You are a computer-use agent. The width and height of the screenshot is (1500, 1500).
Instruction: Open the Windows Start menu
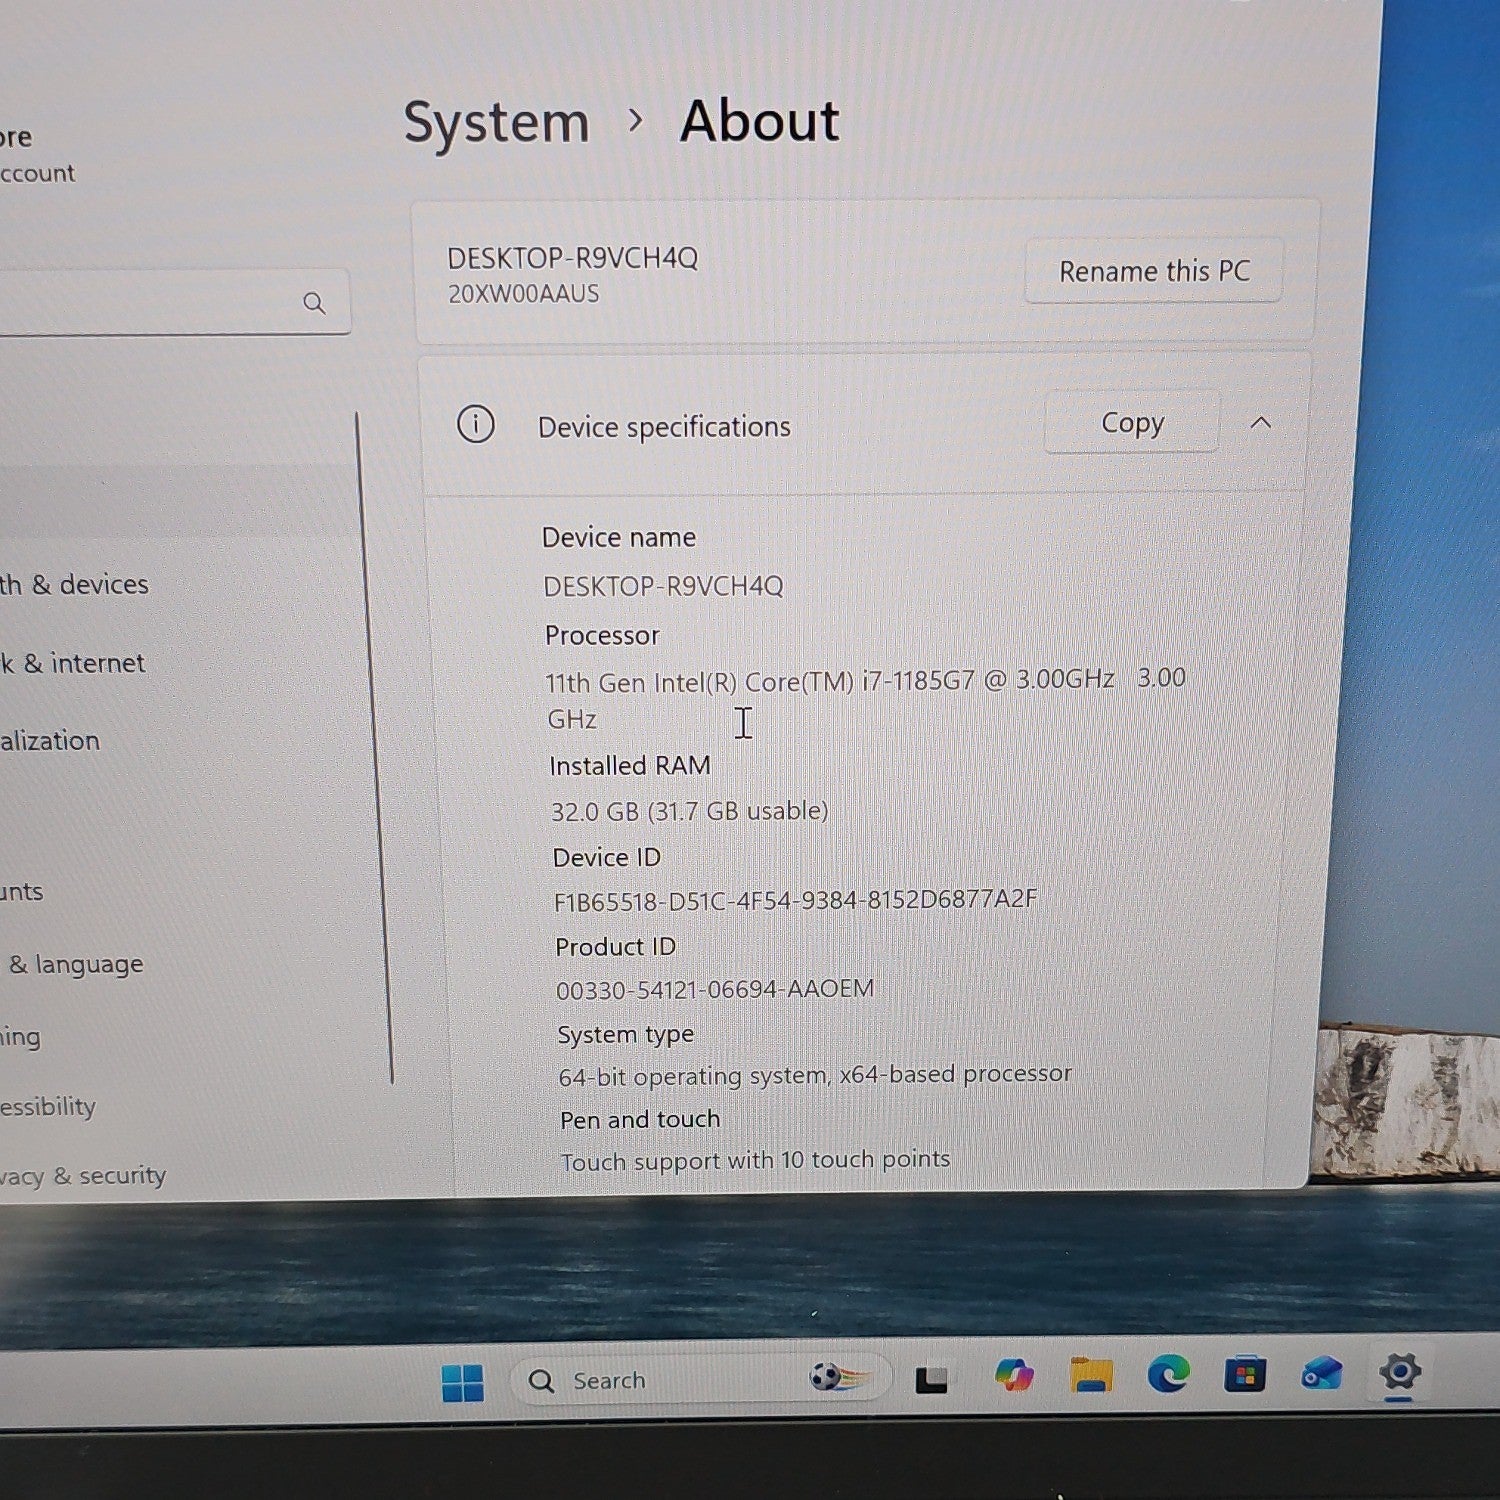click(x=462, y=1383)
